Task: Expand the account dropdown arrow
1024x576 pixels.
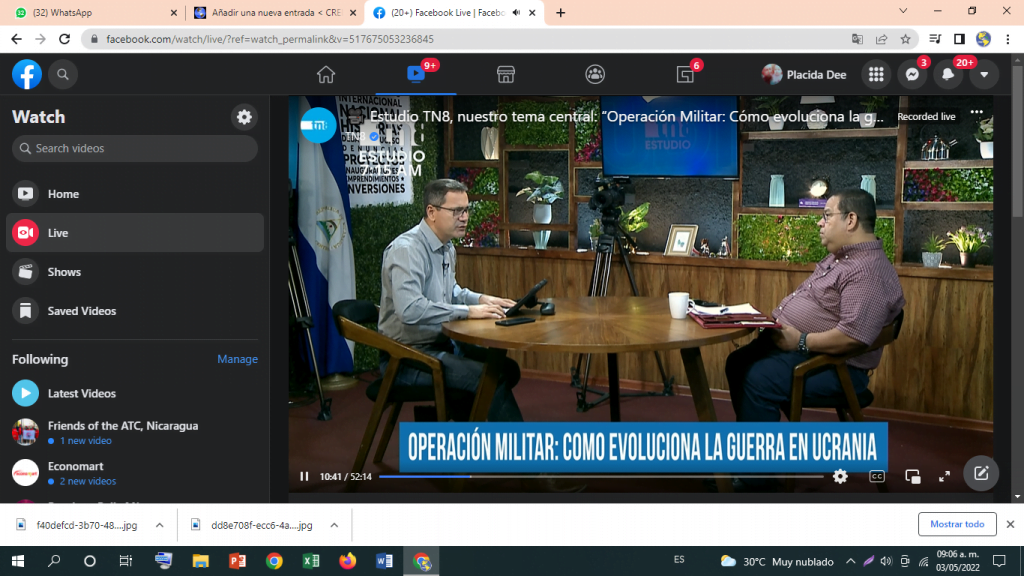Action: point(984,74)
